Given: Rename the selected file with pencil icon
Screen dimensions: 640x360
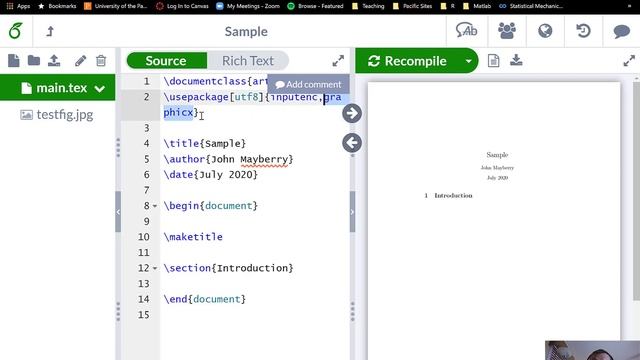Looking at the screenshot, I should [80, 61].
